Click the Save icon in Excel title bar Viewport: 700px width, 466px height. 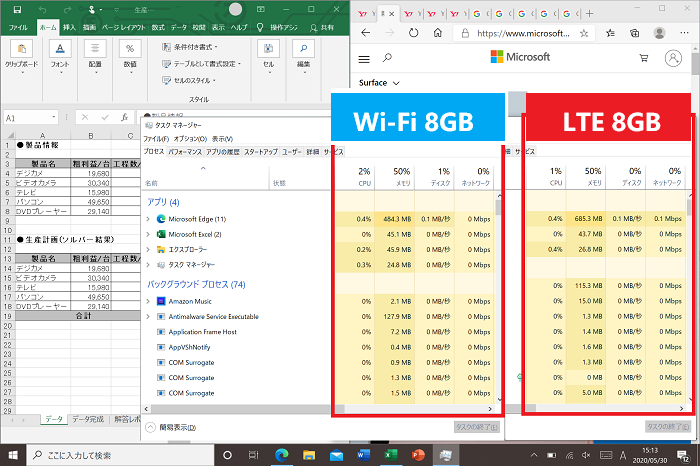pyautogui.click(x=17, y=9)
